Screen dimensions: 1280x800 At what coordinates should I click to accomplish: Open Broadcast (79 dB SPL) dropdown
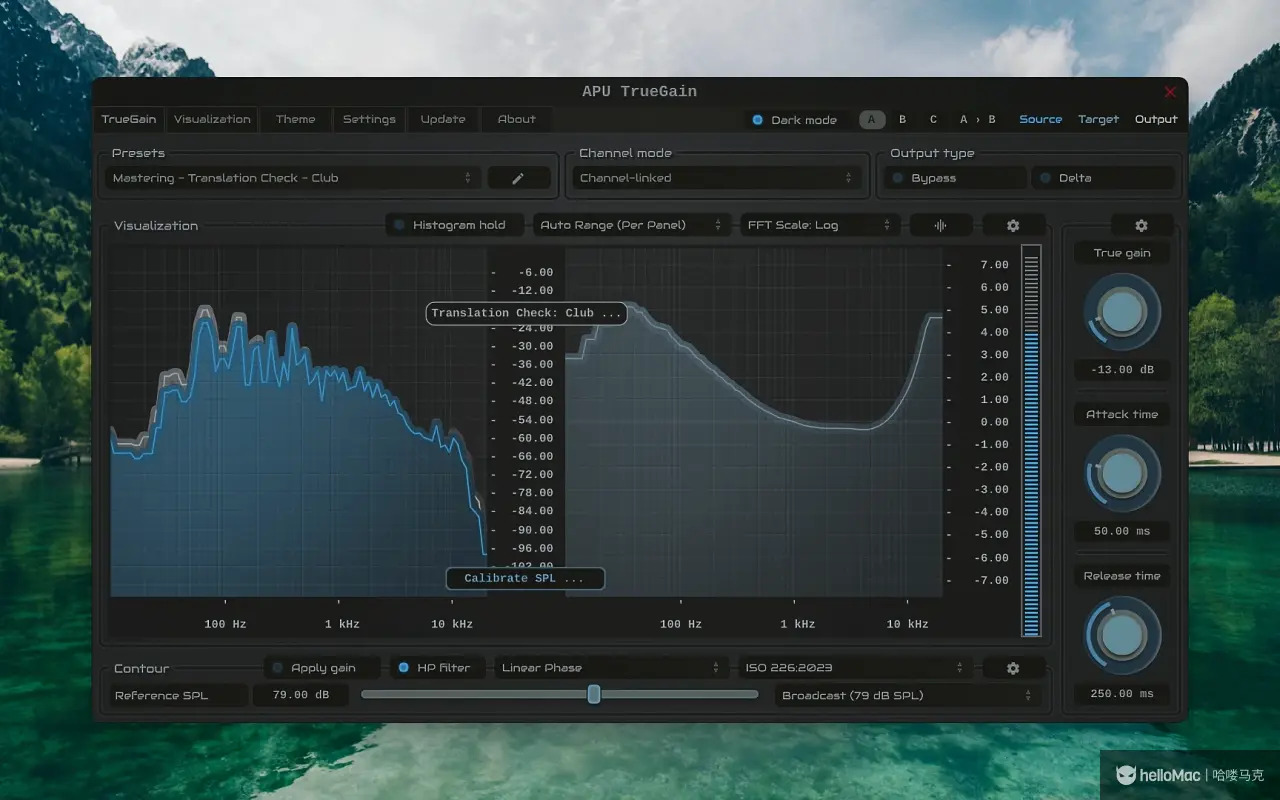click(907, 696)
